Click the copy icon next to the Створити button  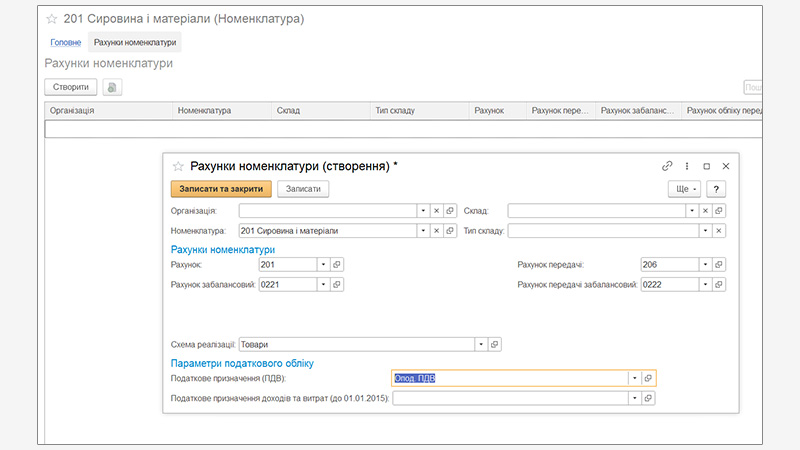tap(112, 87)
